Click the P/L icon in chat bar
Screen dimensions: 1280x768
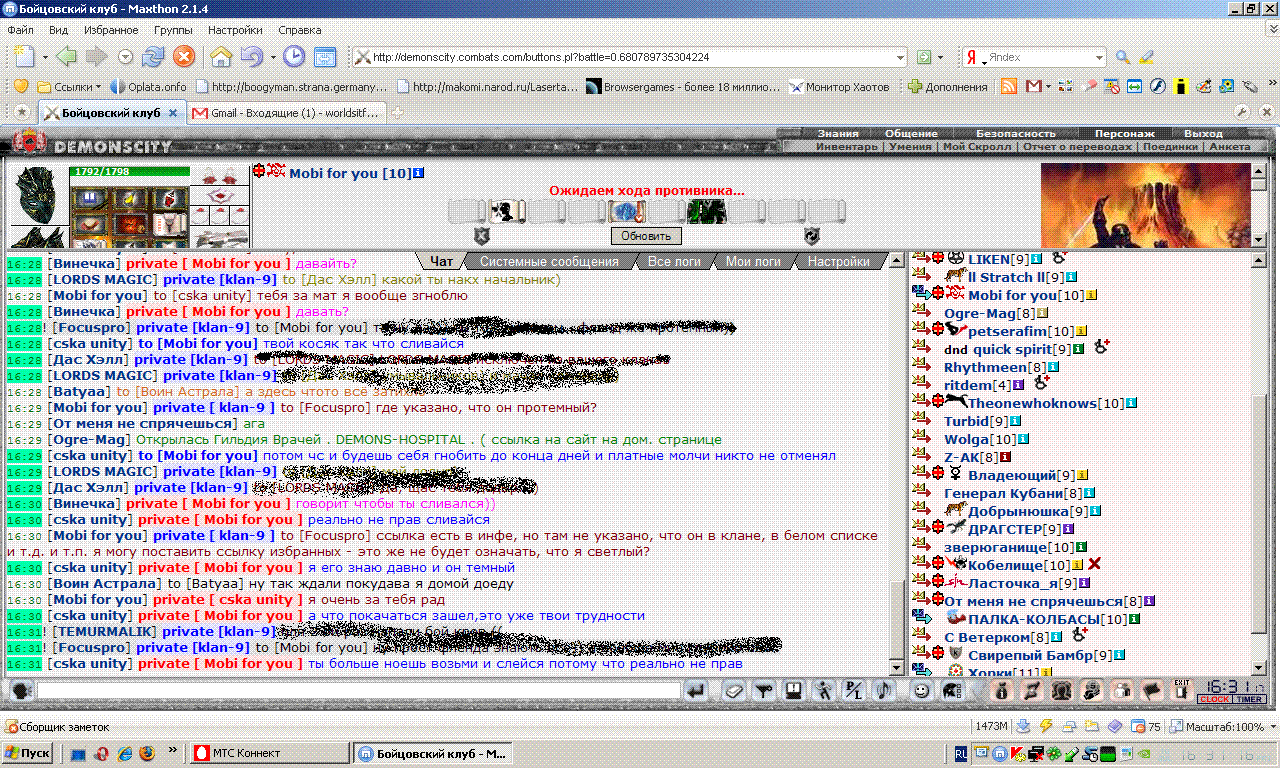tap(853, 690)
